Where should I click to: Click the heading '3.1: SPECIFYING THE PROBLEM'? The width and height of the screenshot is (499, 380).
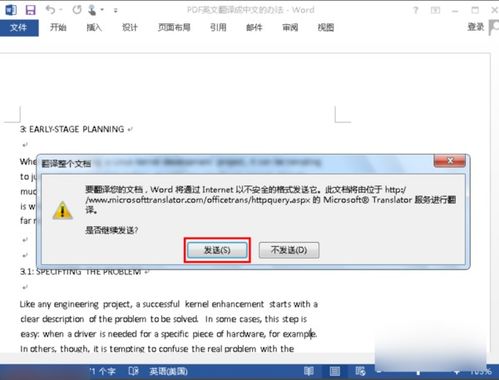(81, 272)
